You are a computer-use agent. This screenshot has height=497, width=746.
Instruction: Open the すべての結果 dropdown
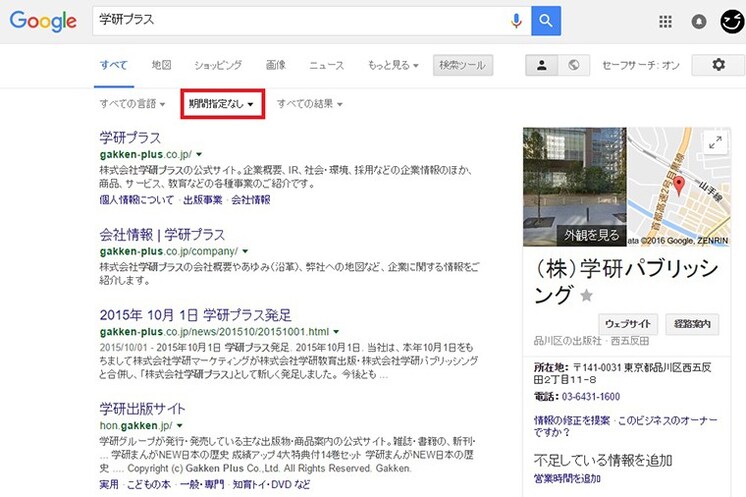310,104
